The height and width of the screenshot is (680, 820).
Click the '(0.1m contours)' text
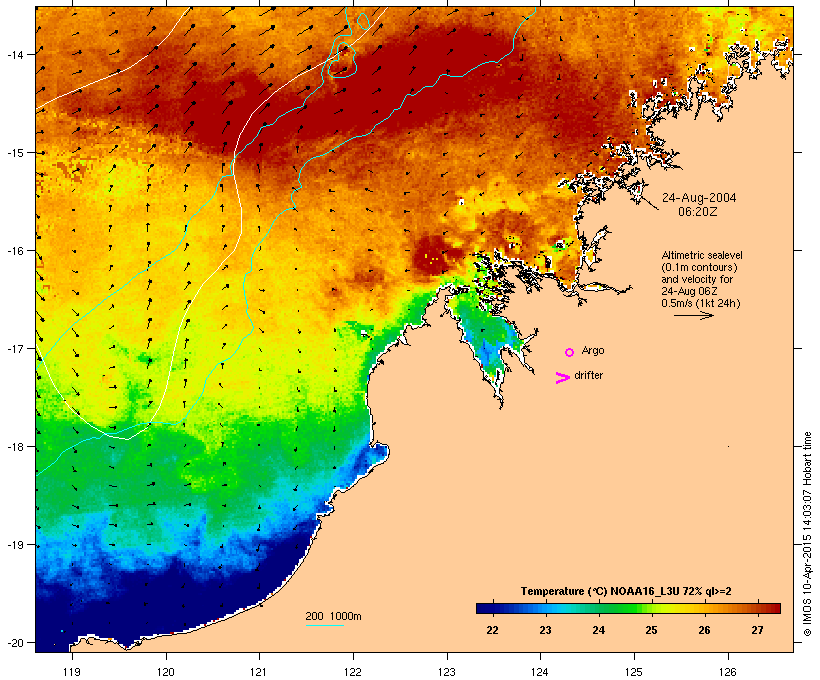[x=700, y=267]
